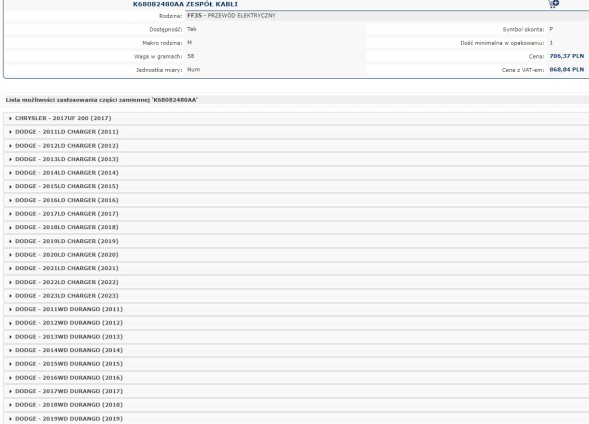Click the Dostępność value Tak
Image resolution: width=589 pixels, height=424 pixels.
coord(192,29)
